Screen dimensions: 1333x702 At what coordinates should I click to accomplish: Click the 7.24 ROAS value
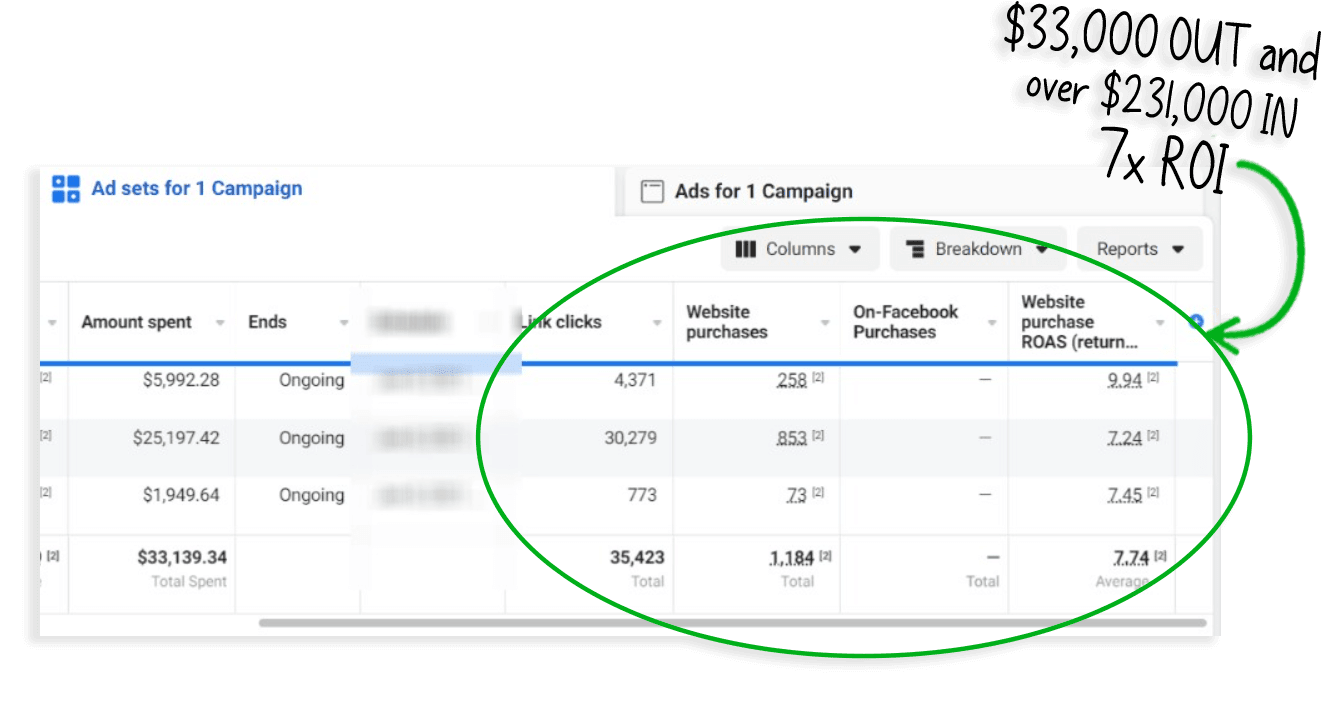(x=1125, y=438)
